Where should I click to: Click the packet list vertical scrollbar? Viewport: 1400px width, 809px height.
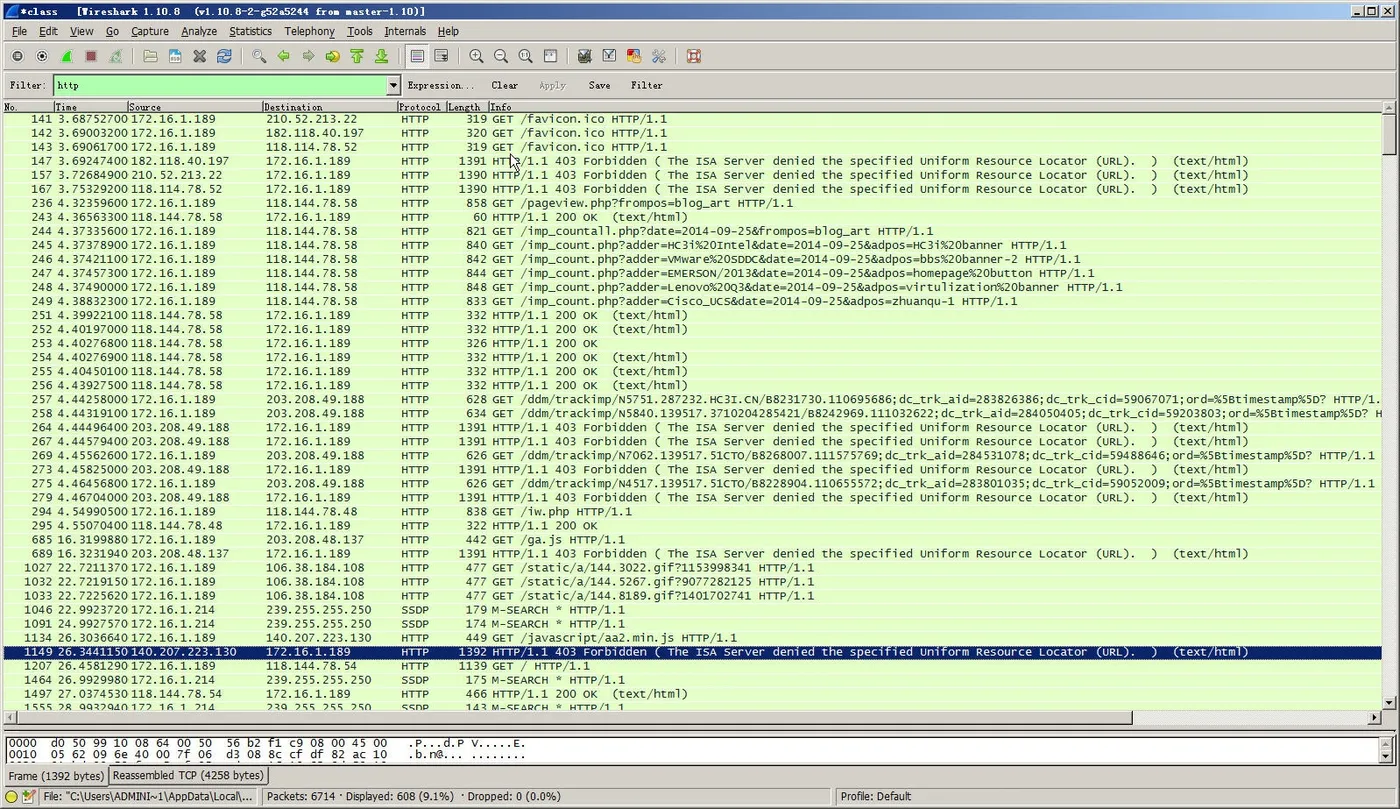pos(1389,405)
